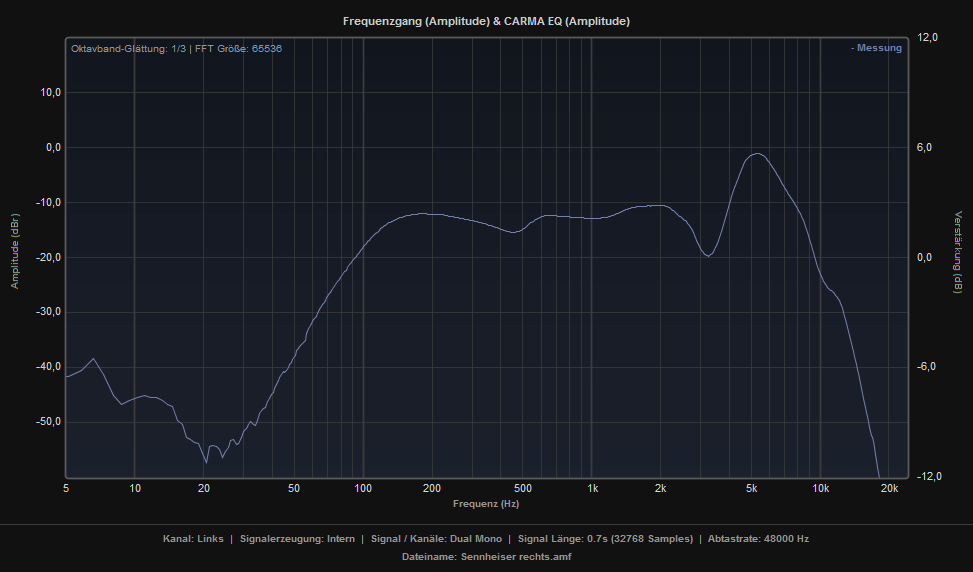973x572 pixels.
Task: Click the '10,0' amplitude axis value
Action: (x=51, y=92)
